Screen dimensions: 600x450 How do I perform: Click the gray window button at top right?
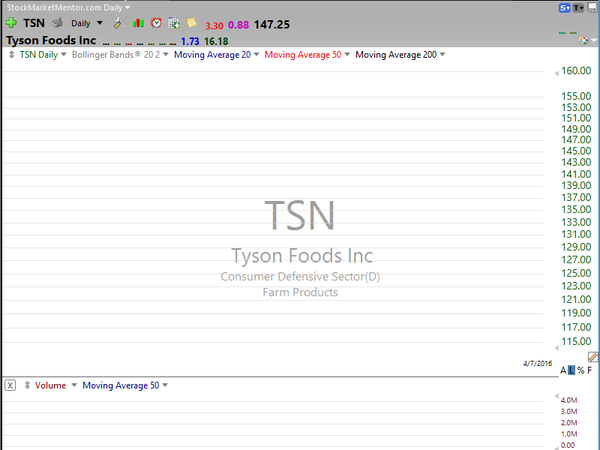[592, 8]
